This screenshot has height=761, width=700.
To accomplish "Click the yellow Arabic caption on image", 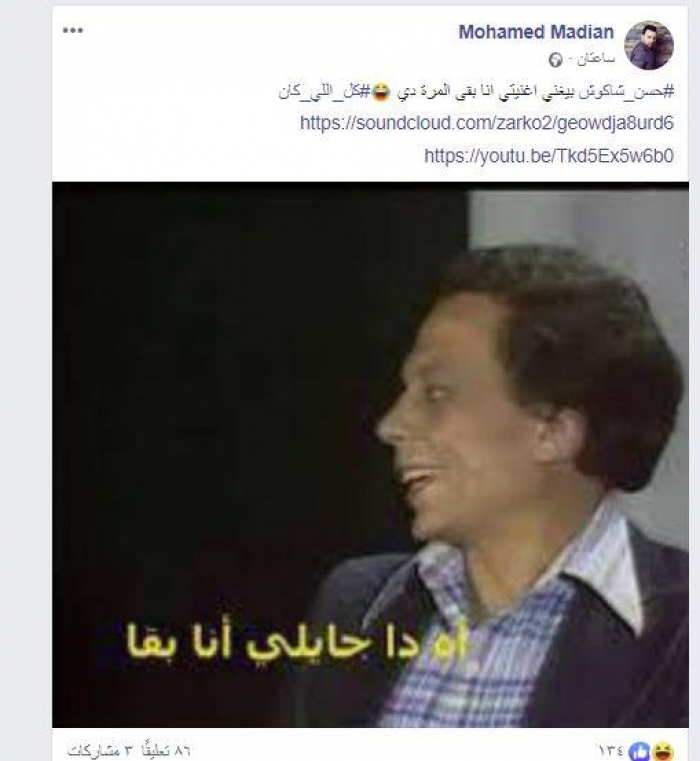I will [x=297, y=641].
